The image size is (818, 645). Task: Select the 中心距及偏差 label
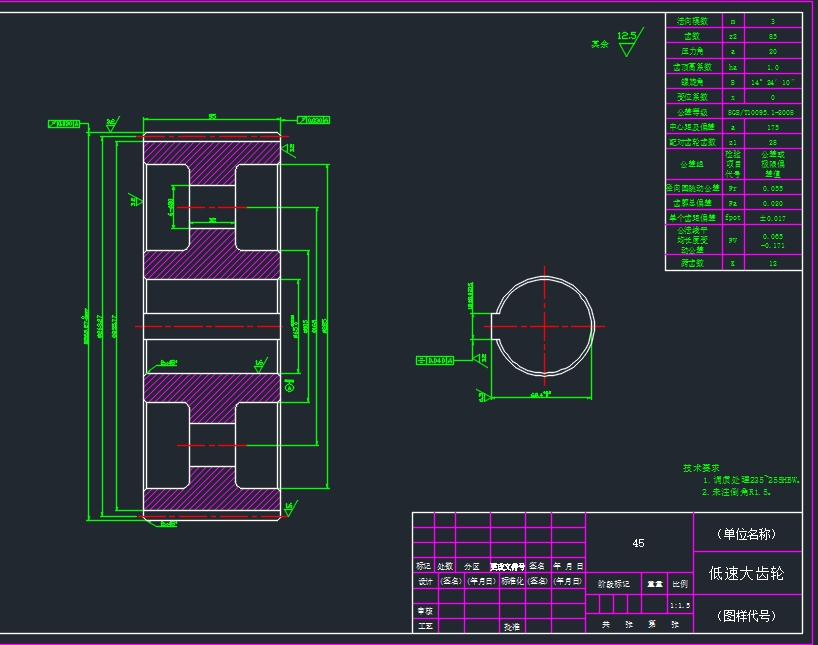click(x=692, y=127)
